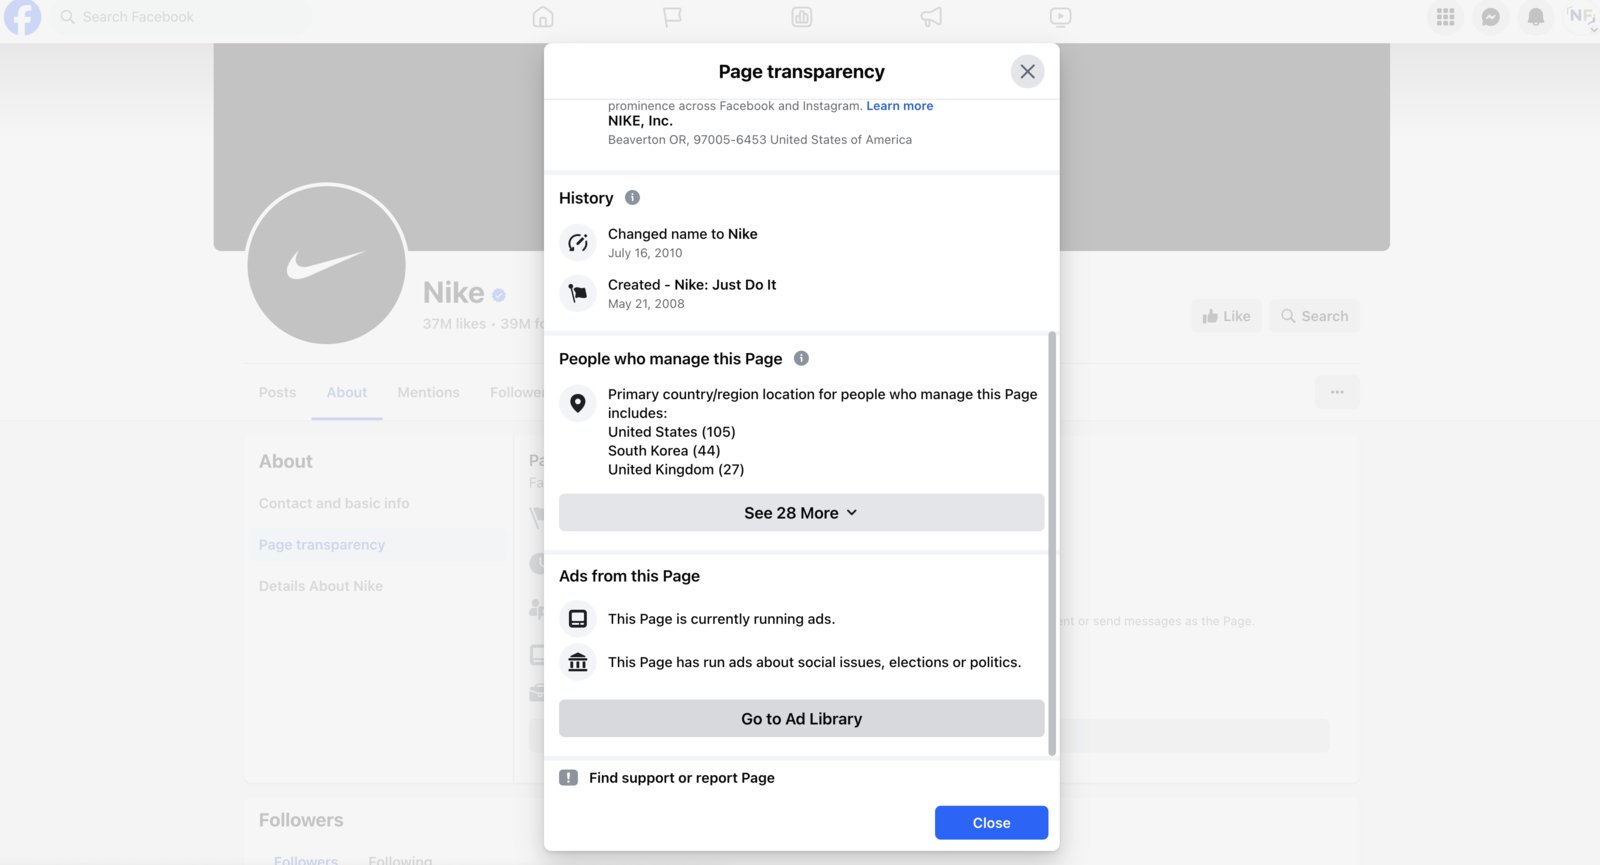This screenshot has height=865, width=1600.
Task: Click the History info icon
Action: 632,198
